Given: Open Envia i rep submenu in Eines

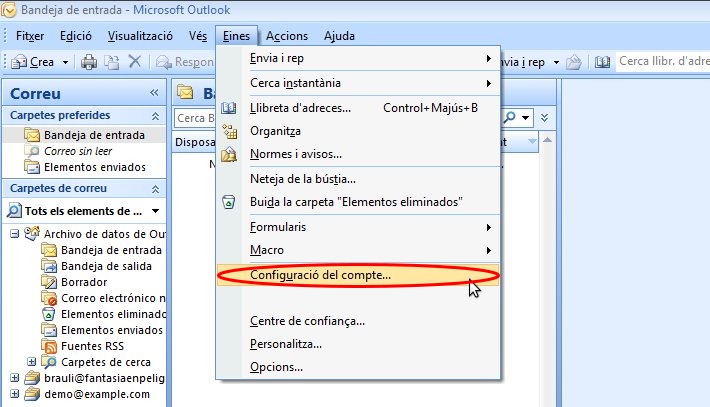Looking at the screenshot, I should coord(359,58).
